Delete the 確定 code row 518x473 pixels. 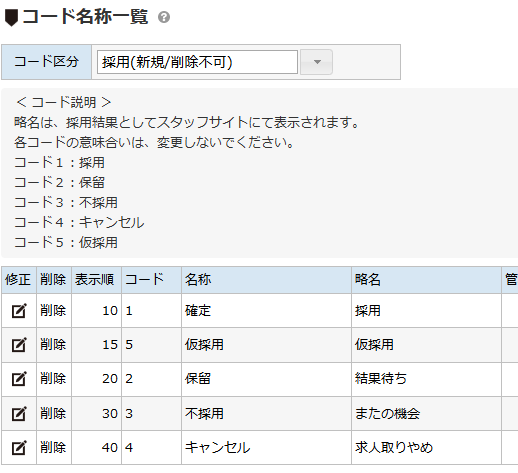tap(53, 311)
